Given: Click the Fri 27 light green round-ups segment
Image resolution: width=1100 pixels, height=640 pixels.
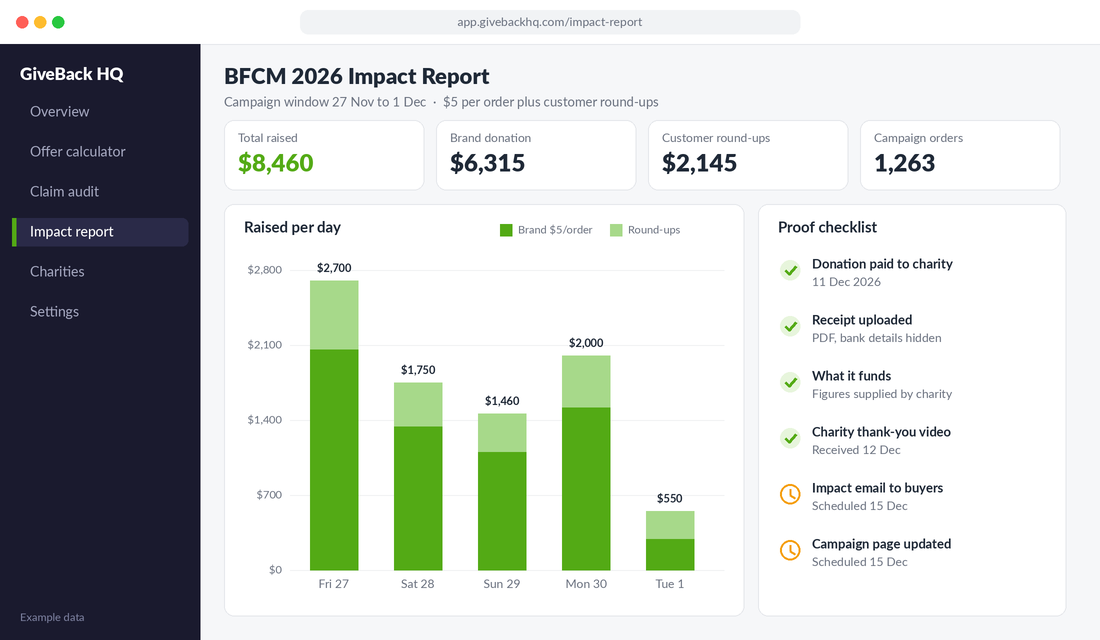Looking at the screenshot, I should tap(334, 315).
